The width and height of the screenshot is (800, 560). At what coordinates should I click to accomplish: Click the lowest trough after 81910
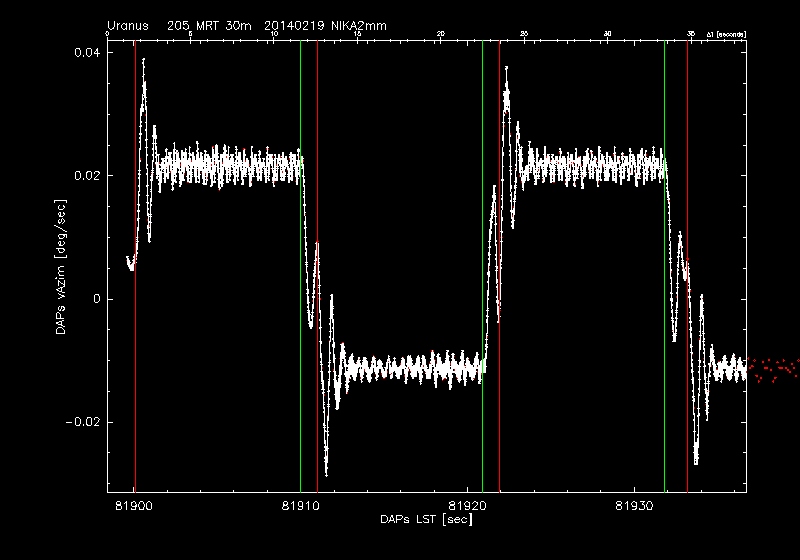(x=326, y=474)
